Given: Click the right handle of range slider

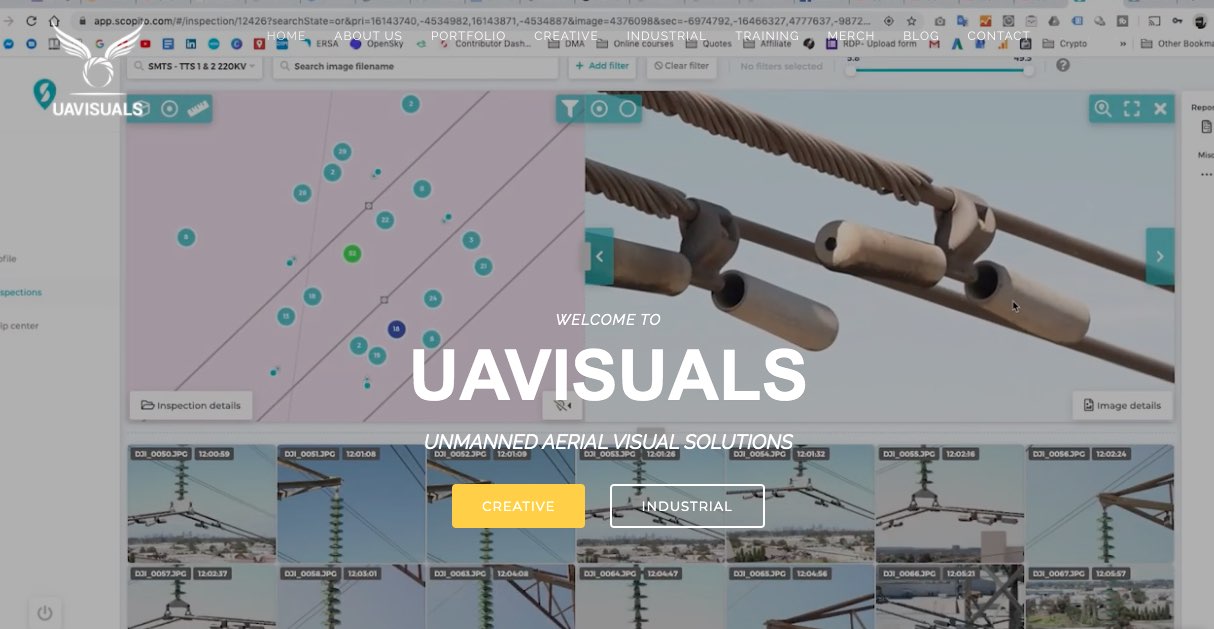Looking at the screenshot, I should pos(1027,70).
